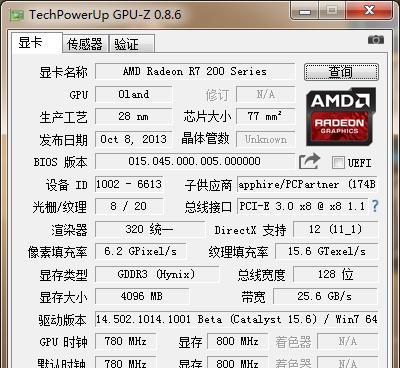Click the BIOS 版本 label
400x368 pixels.
(x=61, y=162)
